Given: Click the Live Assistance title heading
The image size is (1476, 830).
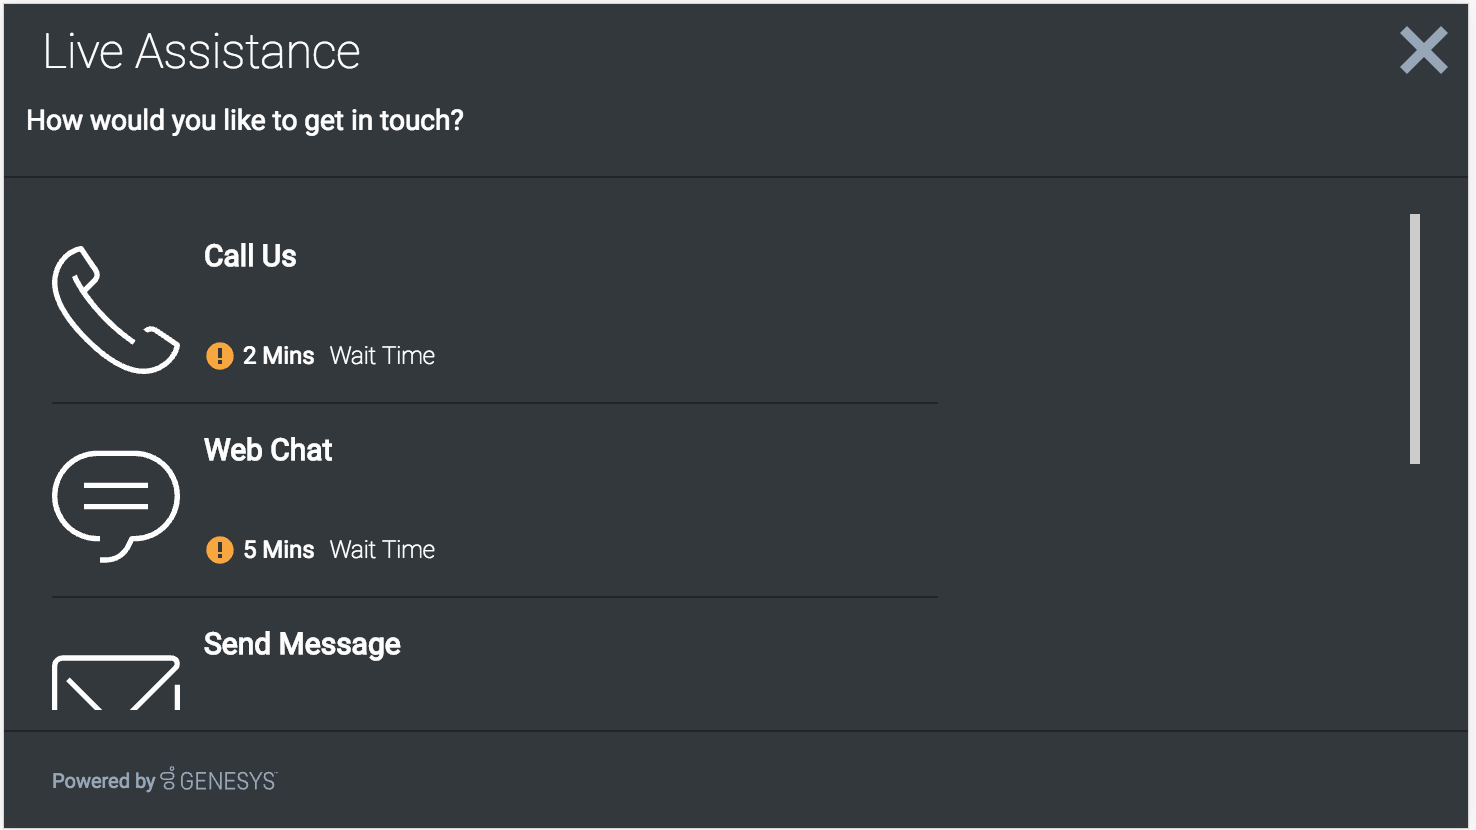Looking at the screenshot, I should point(201,52).
